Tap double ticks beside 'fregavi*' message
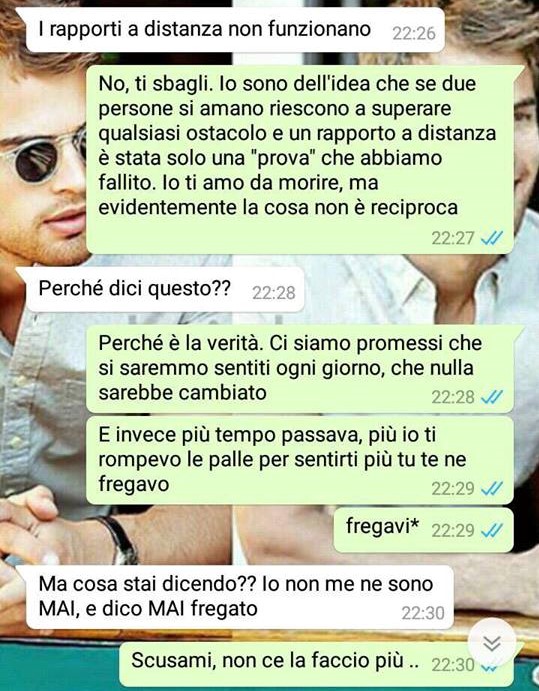 (491, 530)
